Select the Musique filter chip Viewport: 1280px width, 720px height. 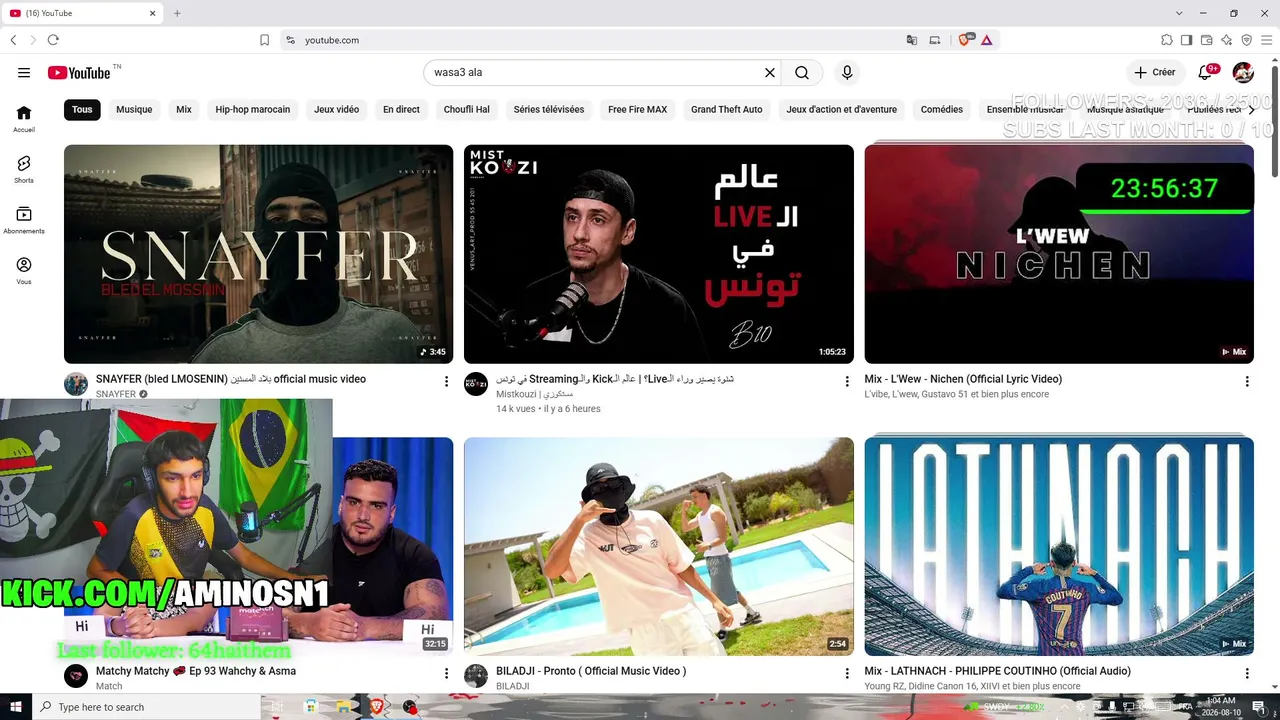point(134,110)
